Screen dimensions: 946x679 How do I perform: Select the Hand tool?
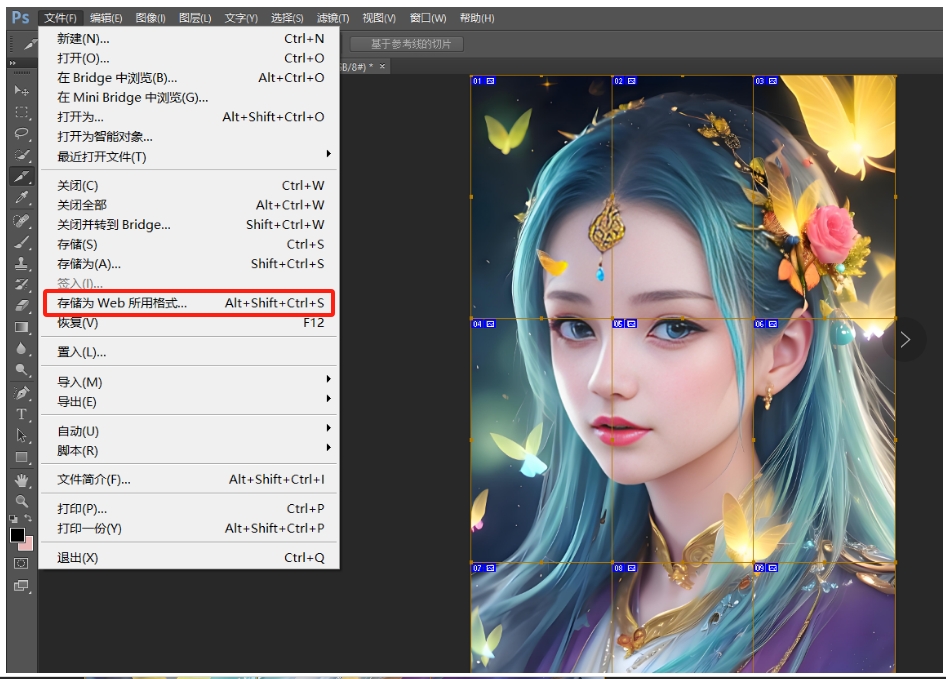pyautogui.click(x=22, y=480)
